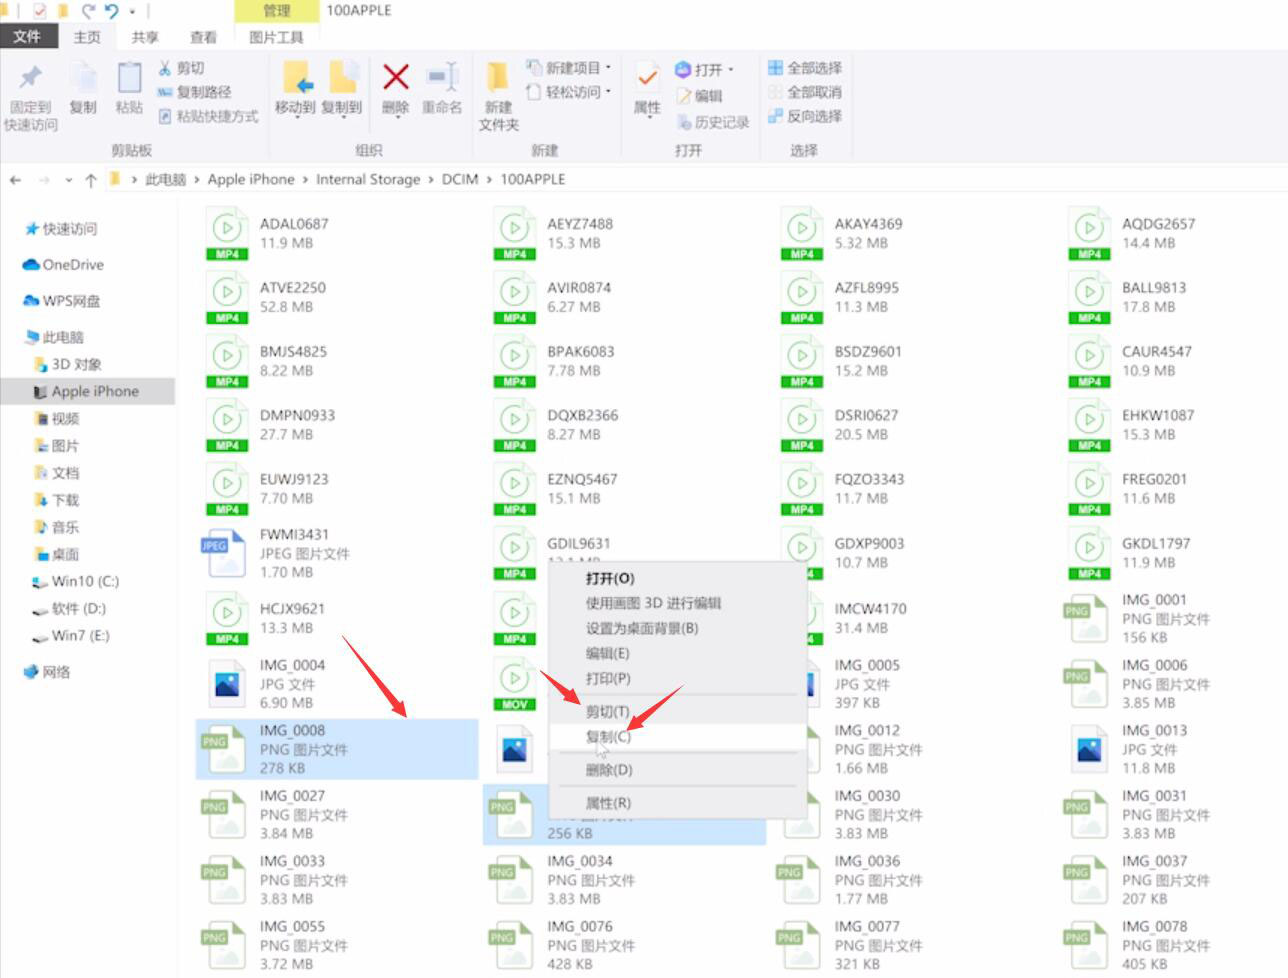The image size is (1288, 978).
Task: Click Invert selection (反向选择) in the ribbon
Action: tap(805, 116)
